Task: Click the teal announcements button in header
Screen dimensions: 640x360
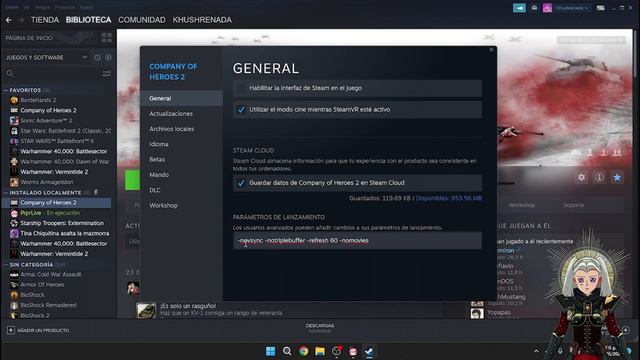Action: (519, 8)
